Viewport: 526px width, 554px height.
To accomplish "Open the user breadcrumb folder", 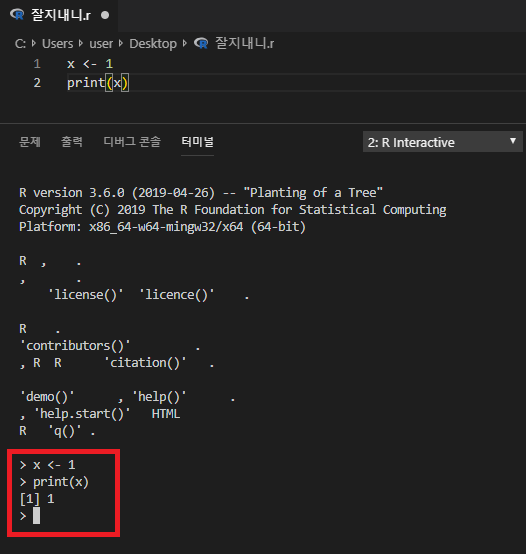I will click(101, 44).
